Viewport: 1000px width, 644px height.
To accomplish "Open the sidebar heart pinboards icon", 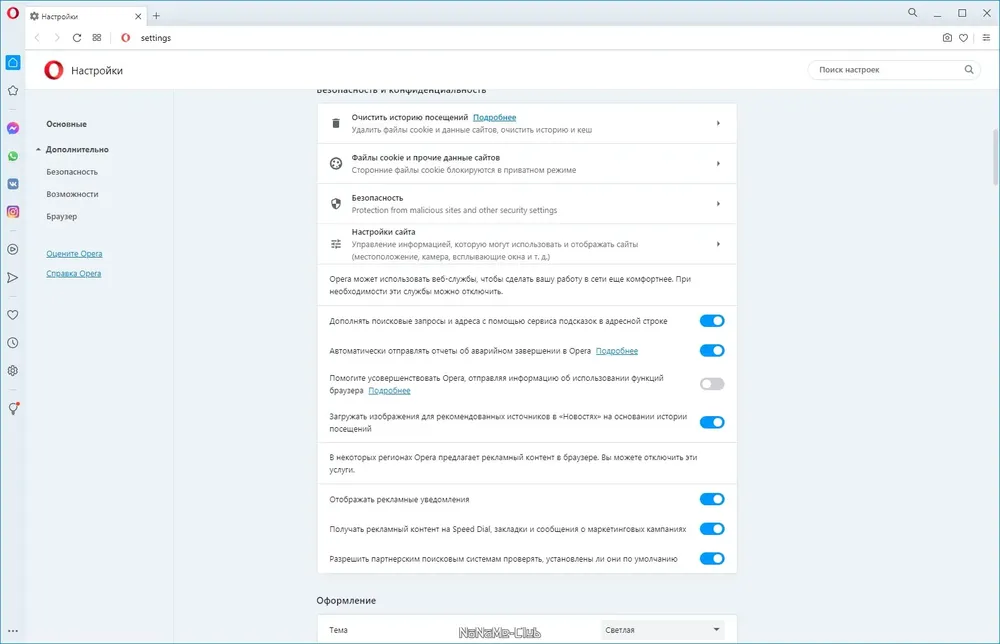I will [x=13, y=315].
